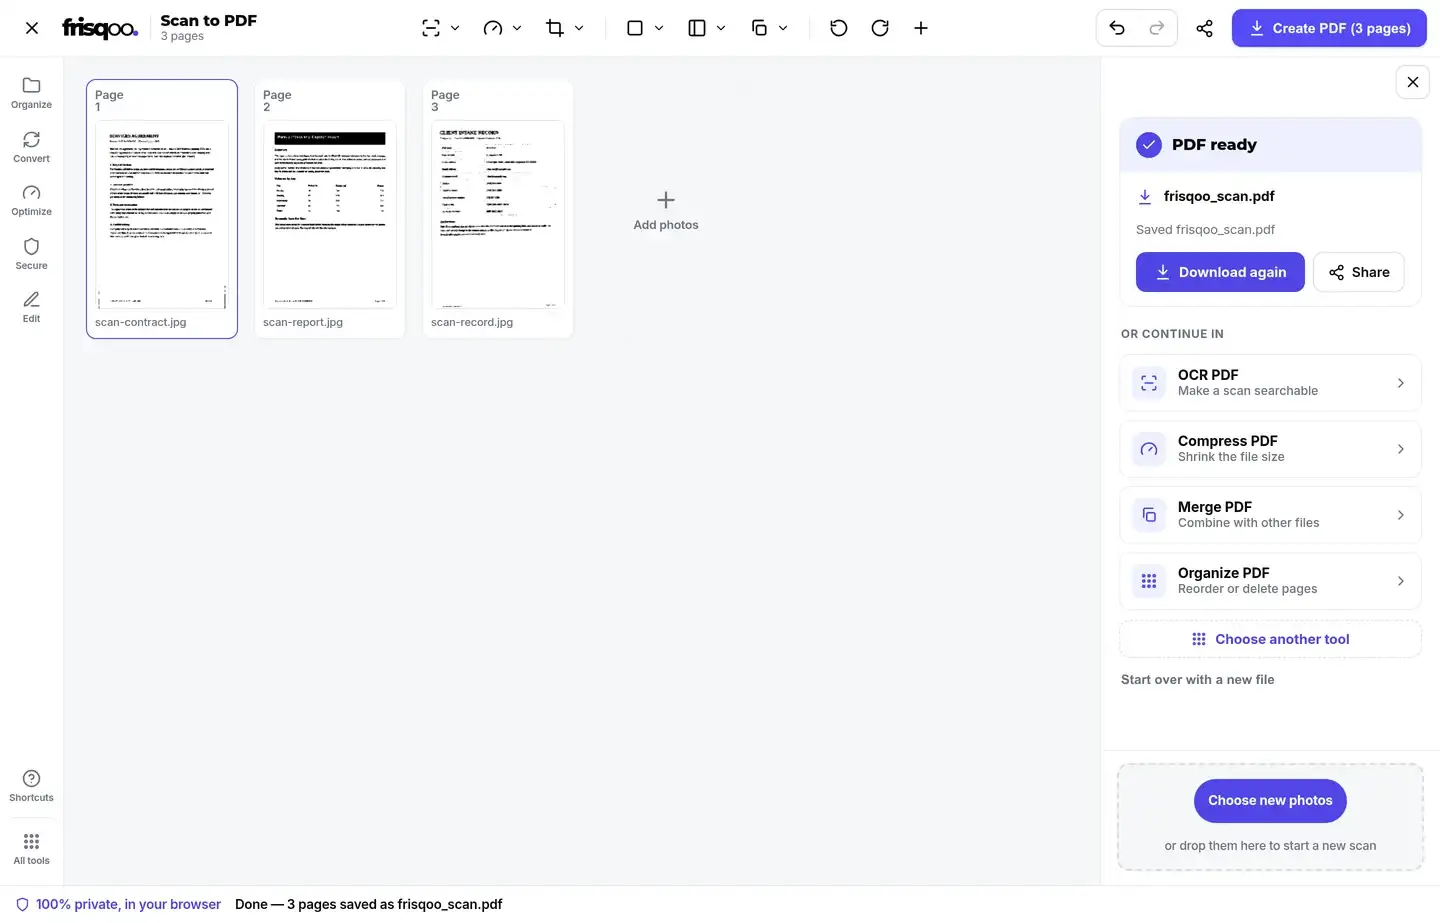Open the Secure tool in the sidebar
The width and height of the screenshot is (1440, 923).
click(x=31, y=253)
